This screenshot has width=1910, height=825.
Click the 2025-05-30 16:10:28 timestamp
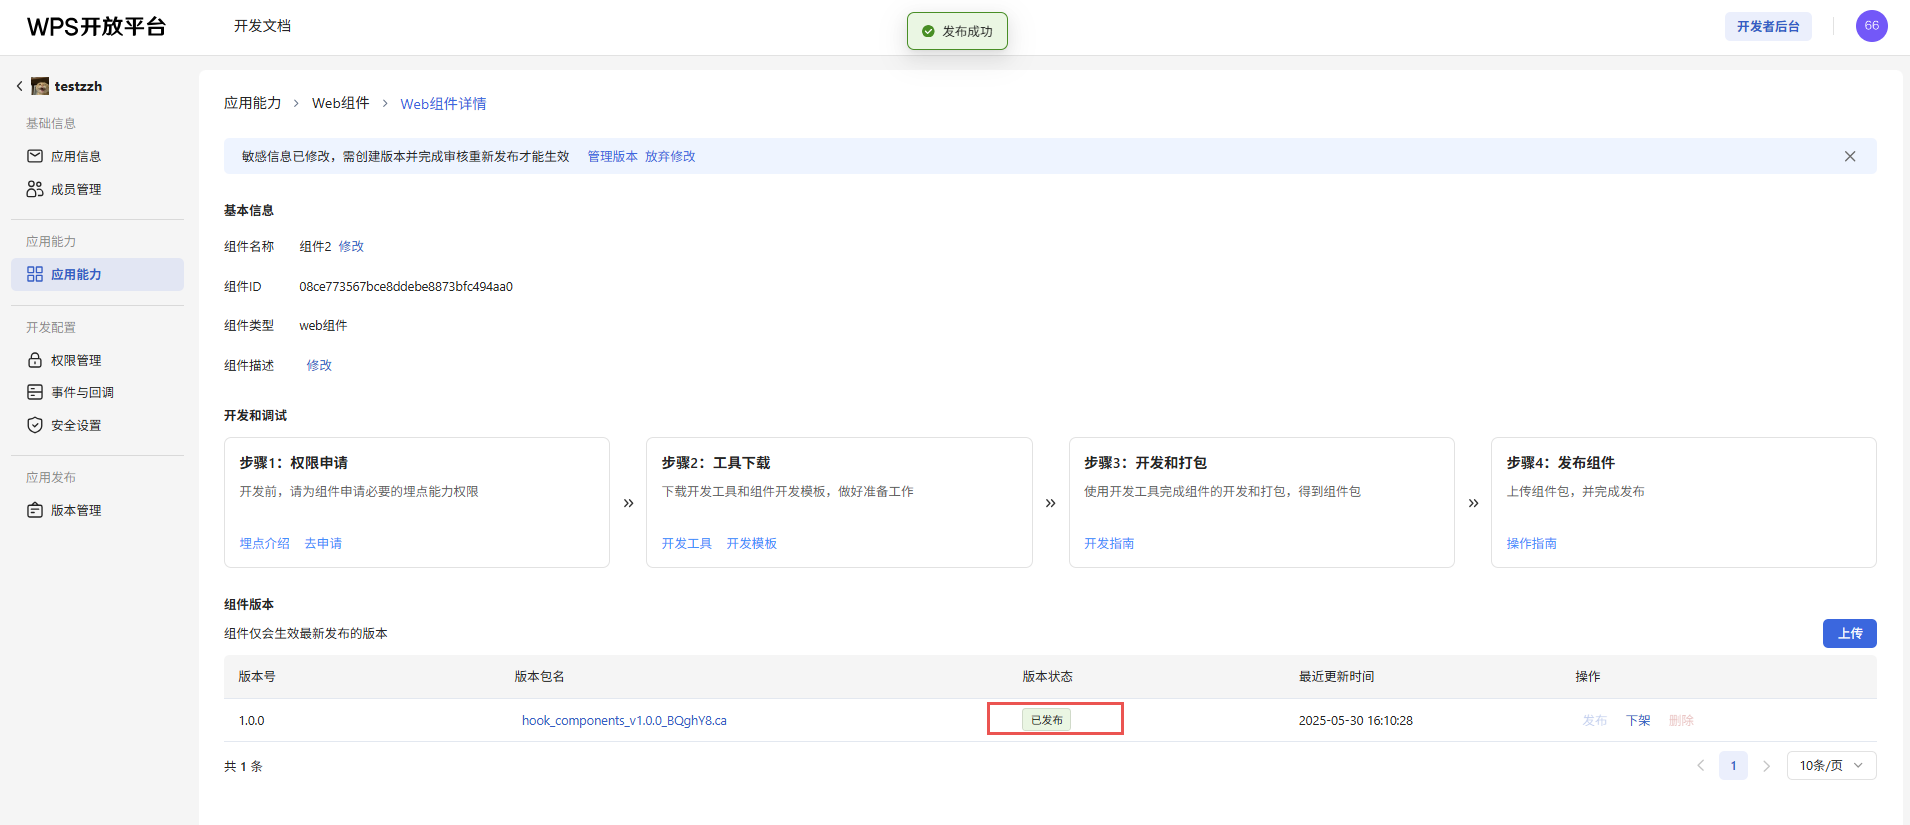pos(1356,720)
